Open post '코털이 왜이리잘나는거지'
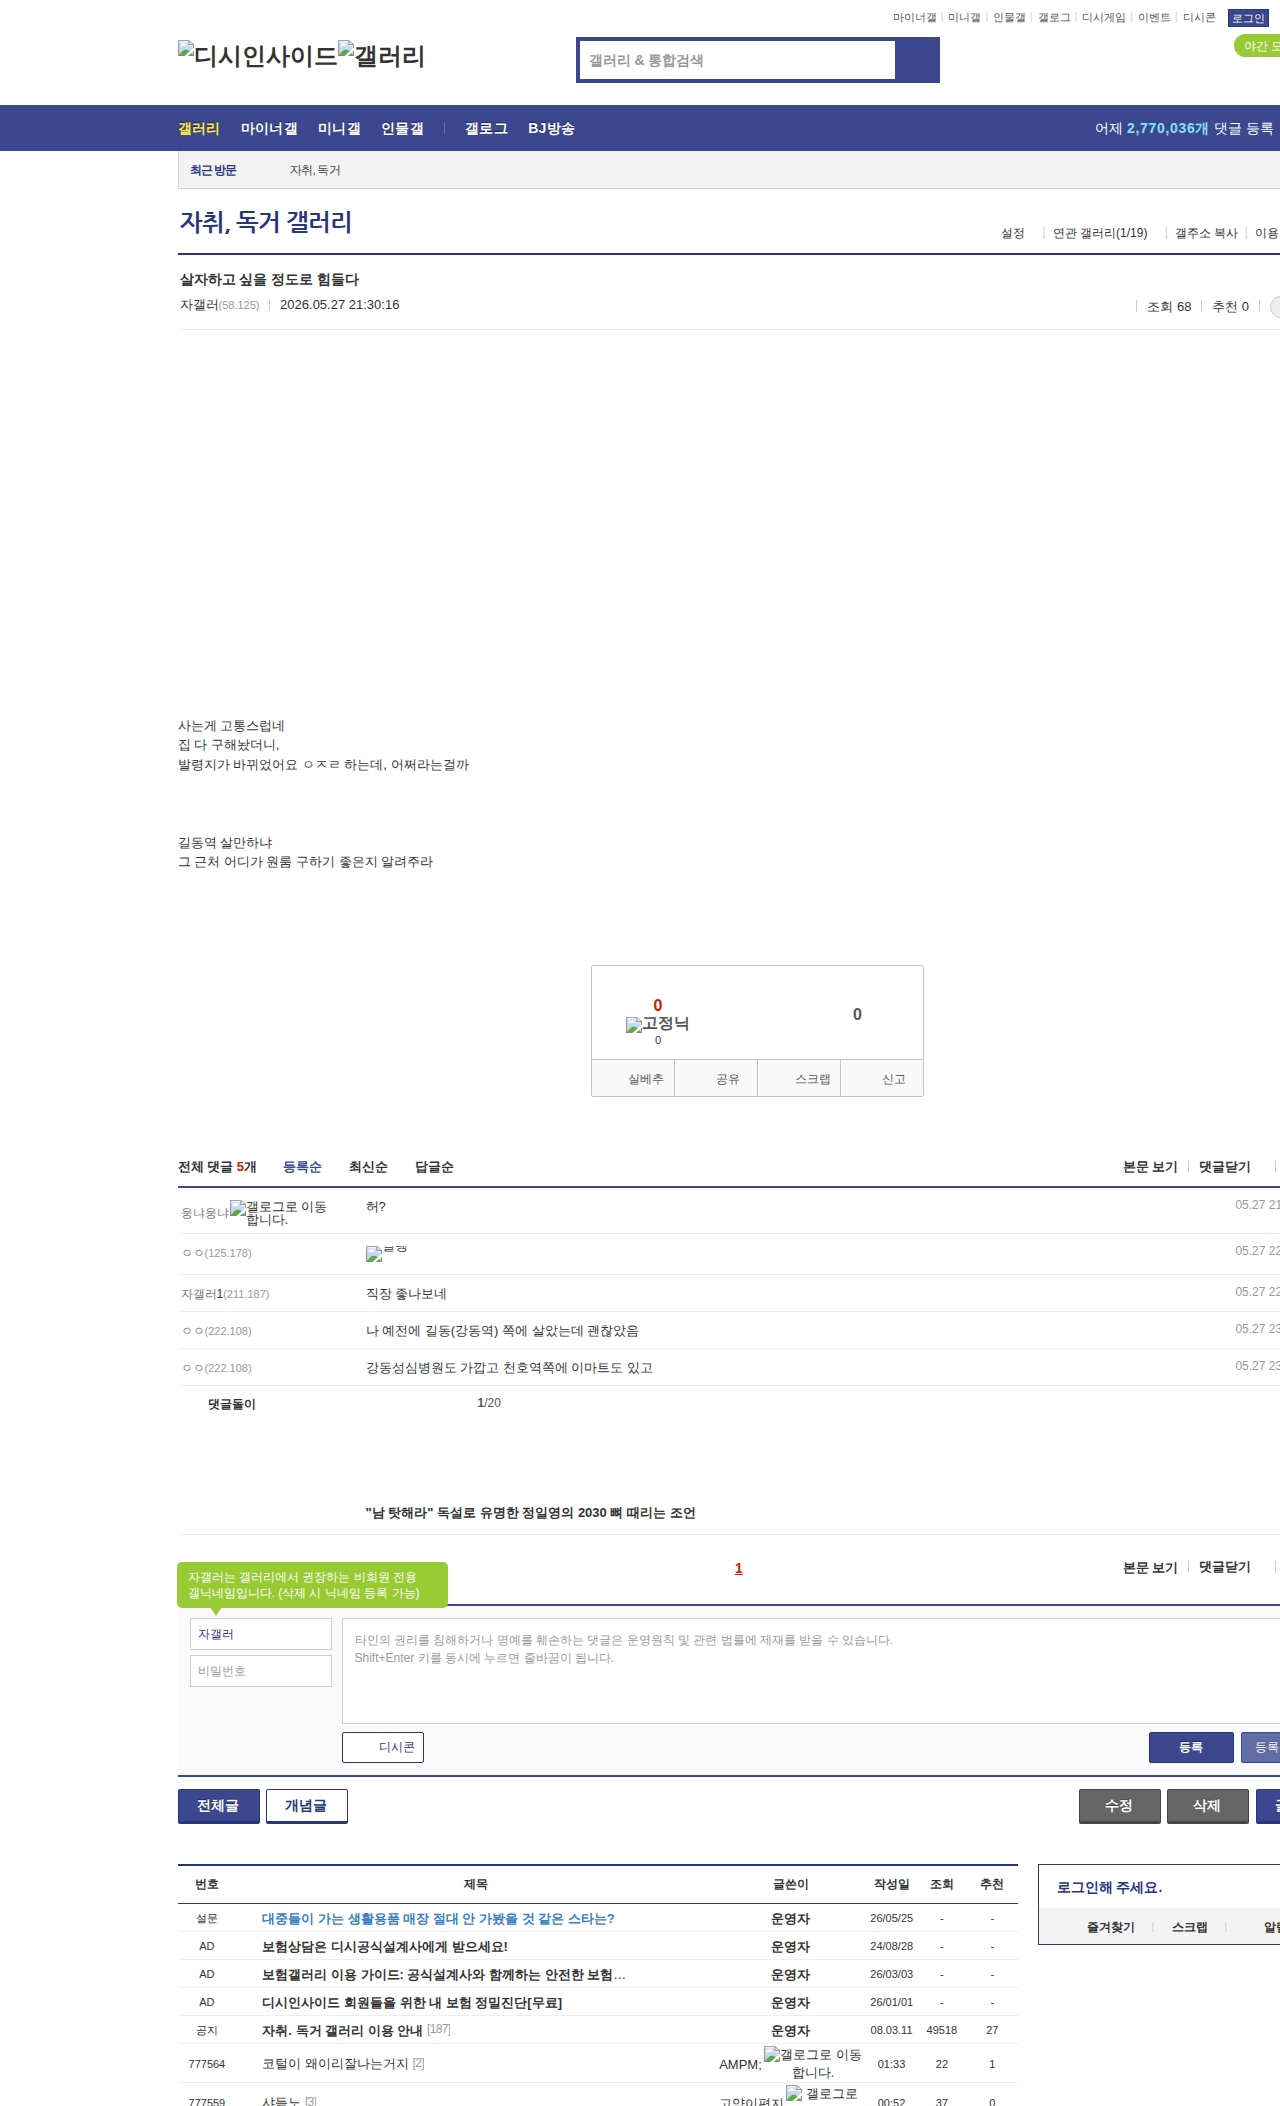Viewport: 1280px width, 2106px height. (x=335, y=2064)
